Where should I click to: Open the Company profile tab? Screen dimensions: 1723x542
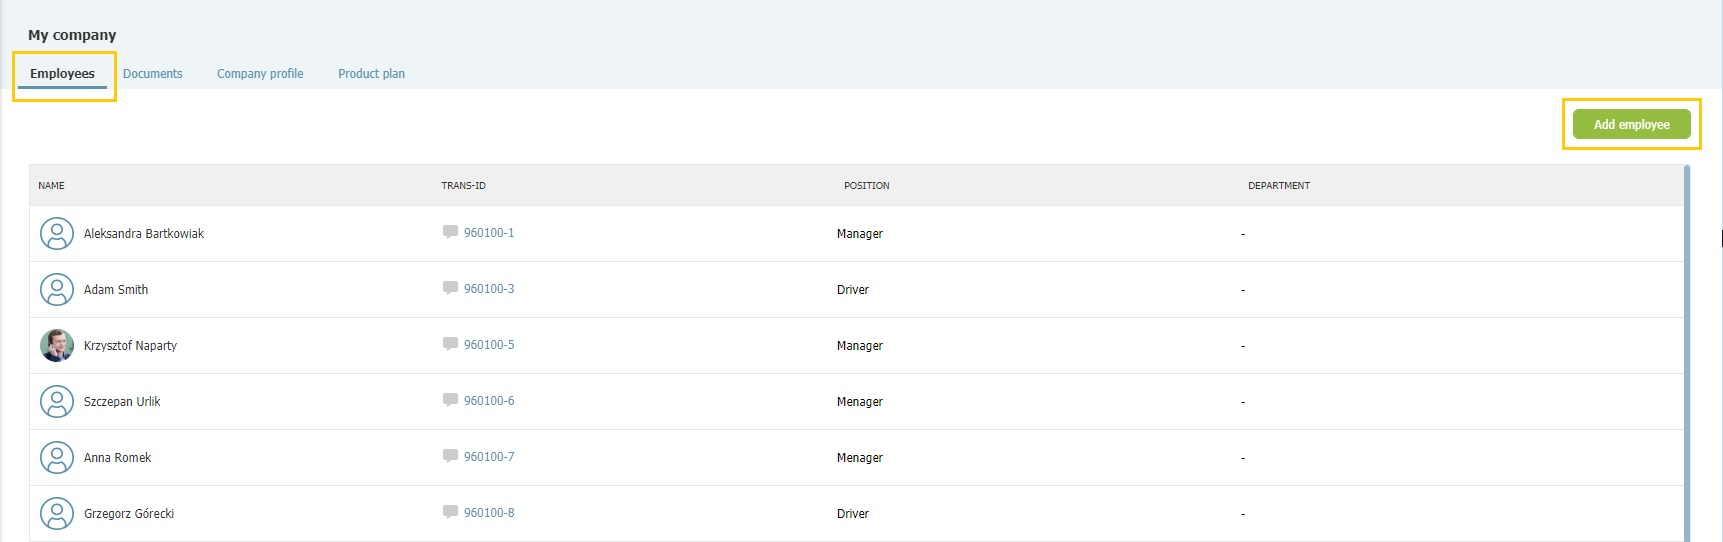[260, 74]
